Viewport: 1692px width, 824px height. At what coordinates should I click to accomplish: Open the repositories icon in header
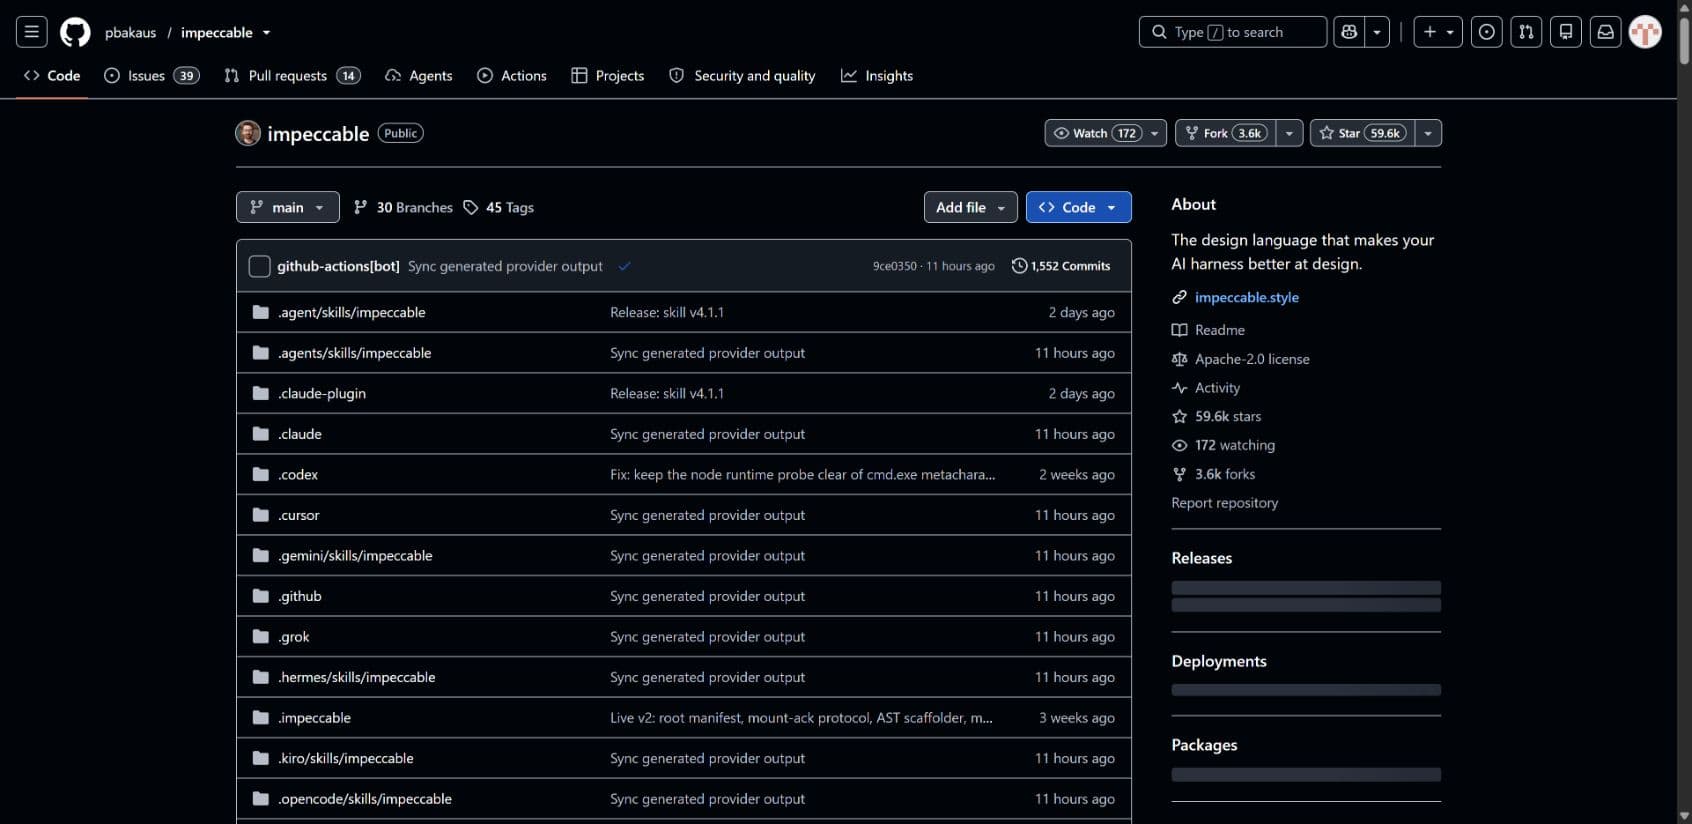pyautogui.click(x=1566, y=32)
